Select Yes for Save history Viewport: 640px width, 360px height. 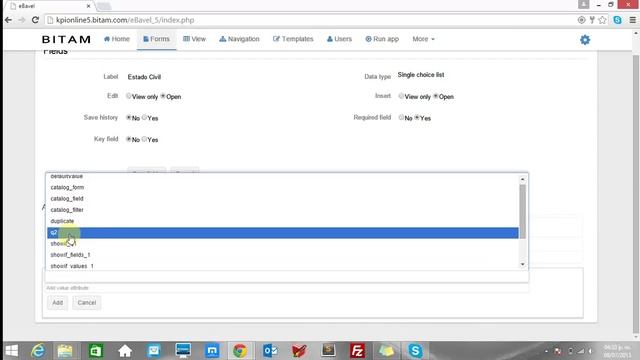(144, 118)
